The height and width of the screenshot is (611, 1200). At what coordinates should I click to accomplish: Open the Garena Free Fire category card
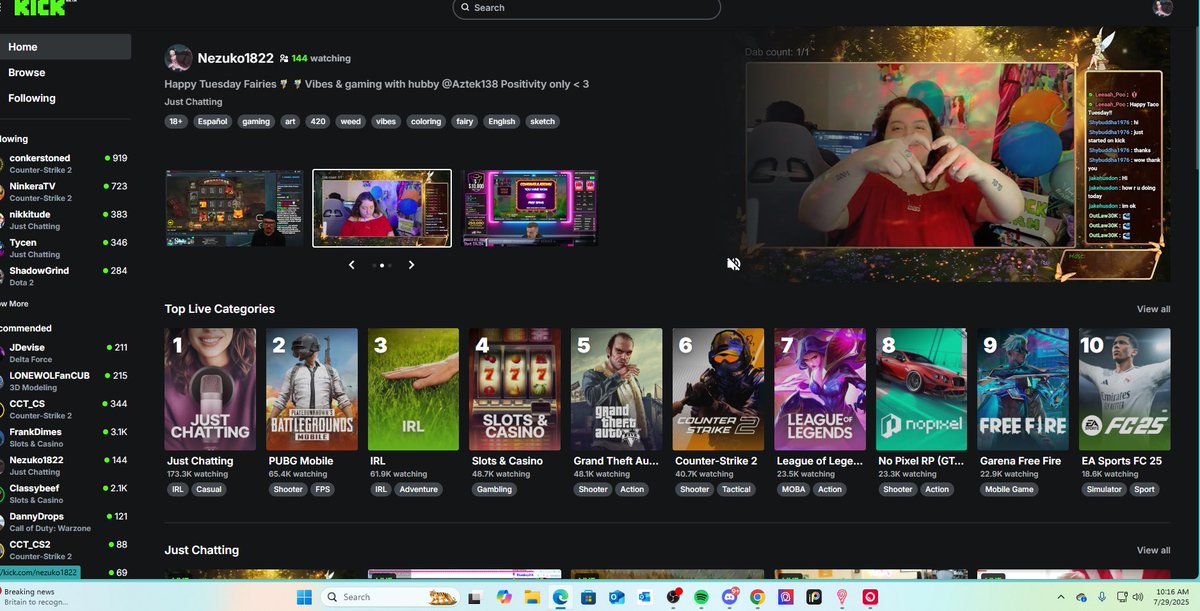(x=1023, y=389)
